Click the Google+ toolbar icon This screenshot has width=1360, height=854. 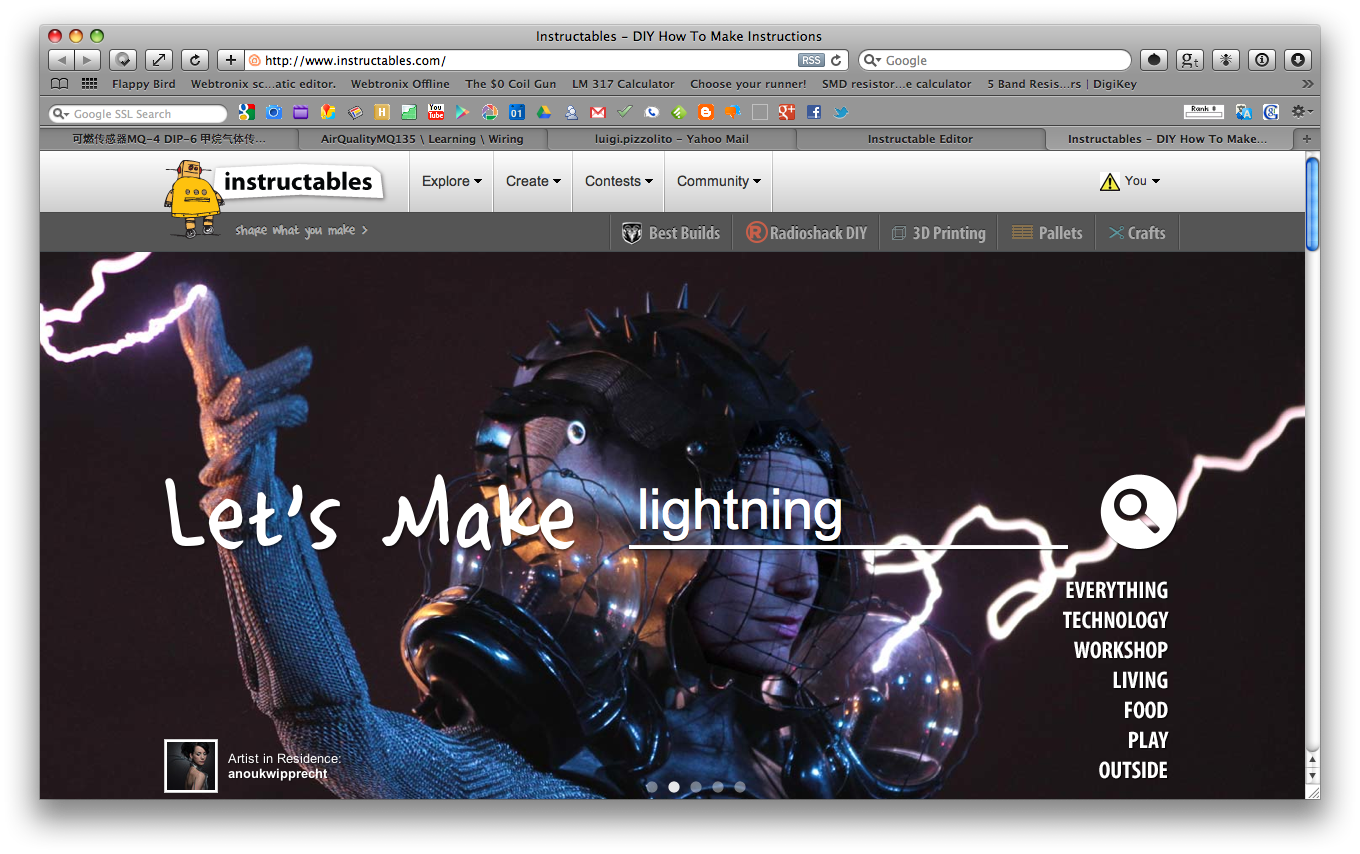point(787,112)
